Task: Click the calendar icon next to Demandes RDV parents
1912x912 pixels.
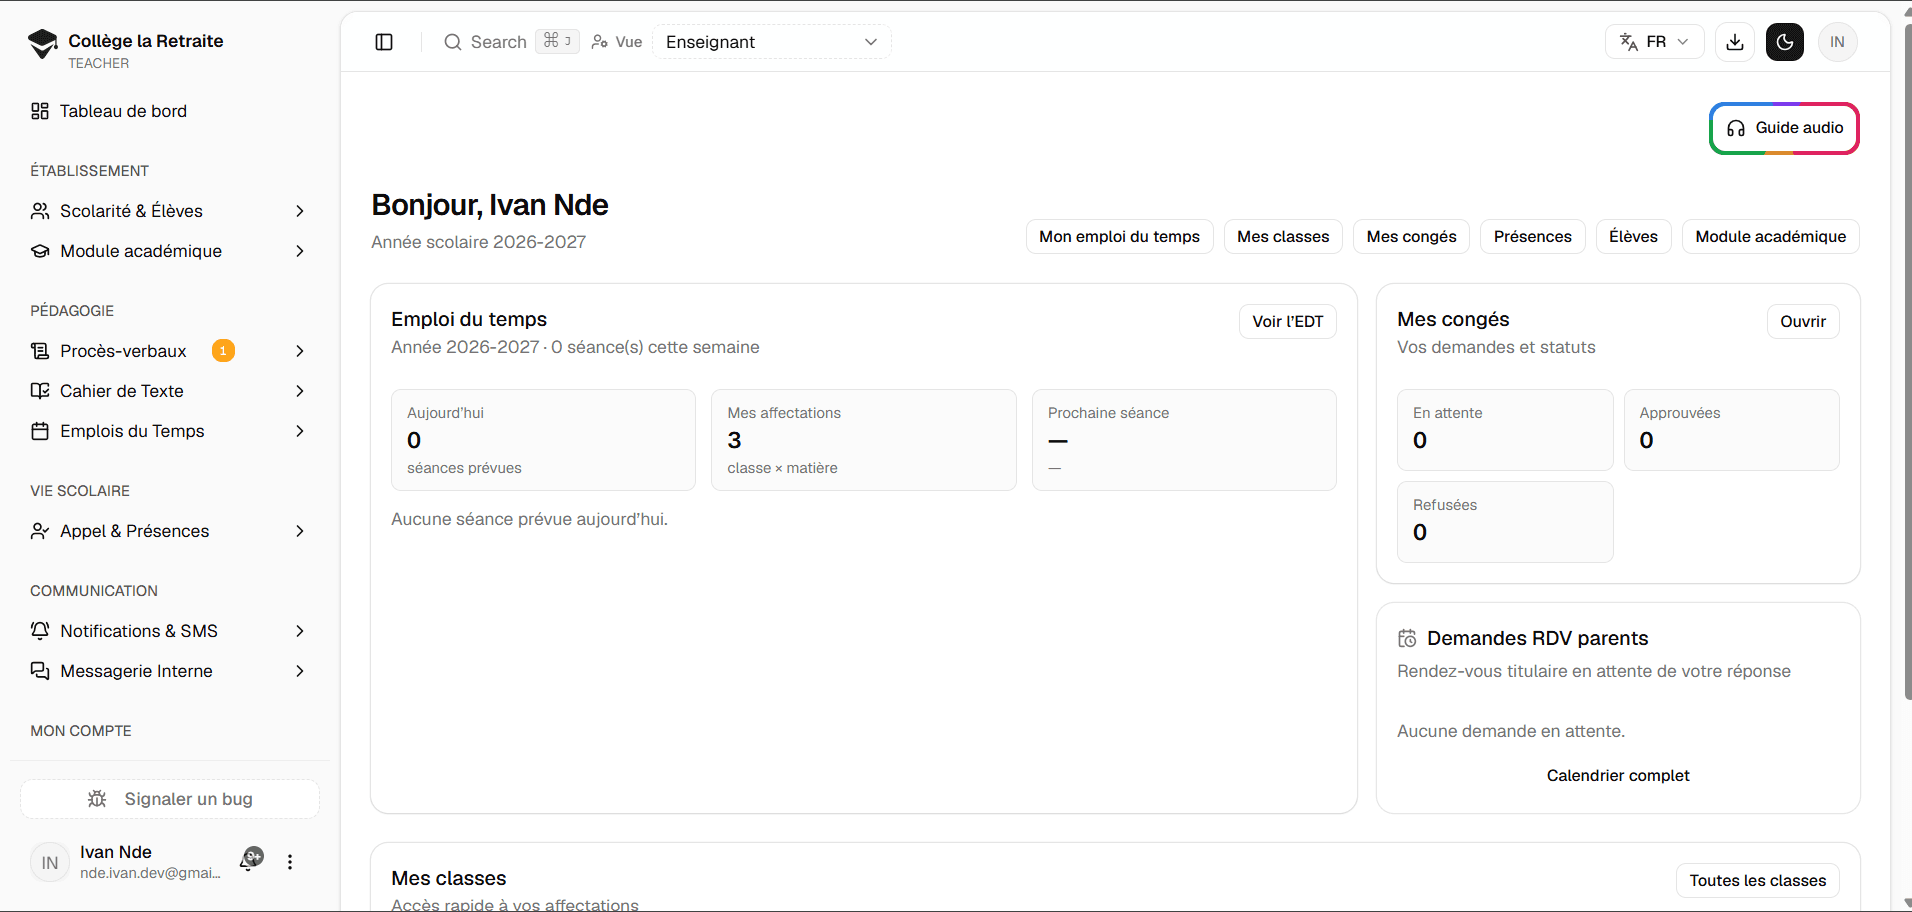Action: click(x=1407, y=638)
